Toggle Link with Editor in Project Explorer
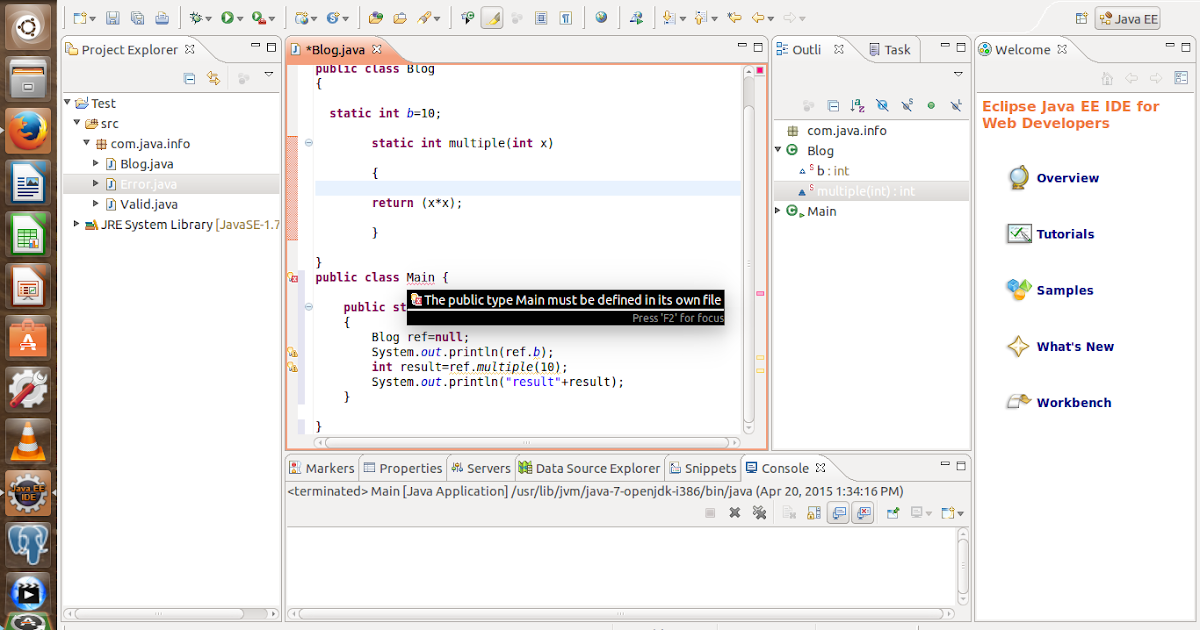 coord(213,78)
